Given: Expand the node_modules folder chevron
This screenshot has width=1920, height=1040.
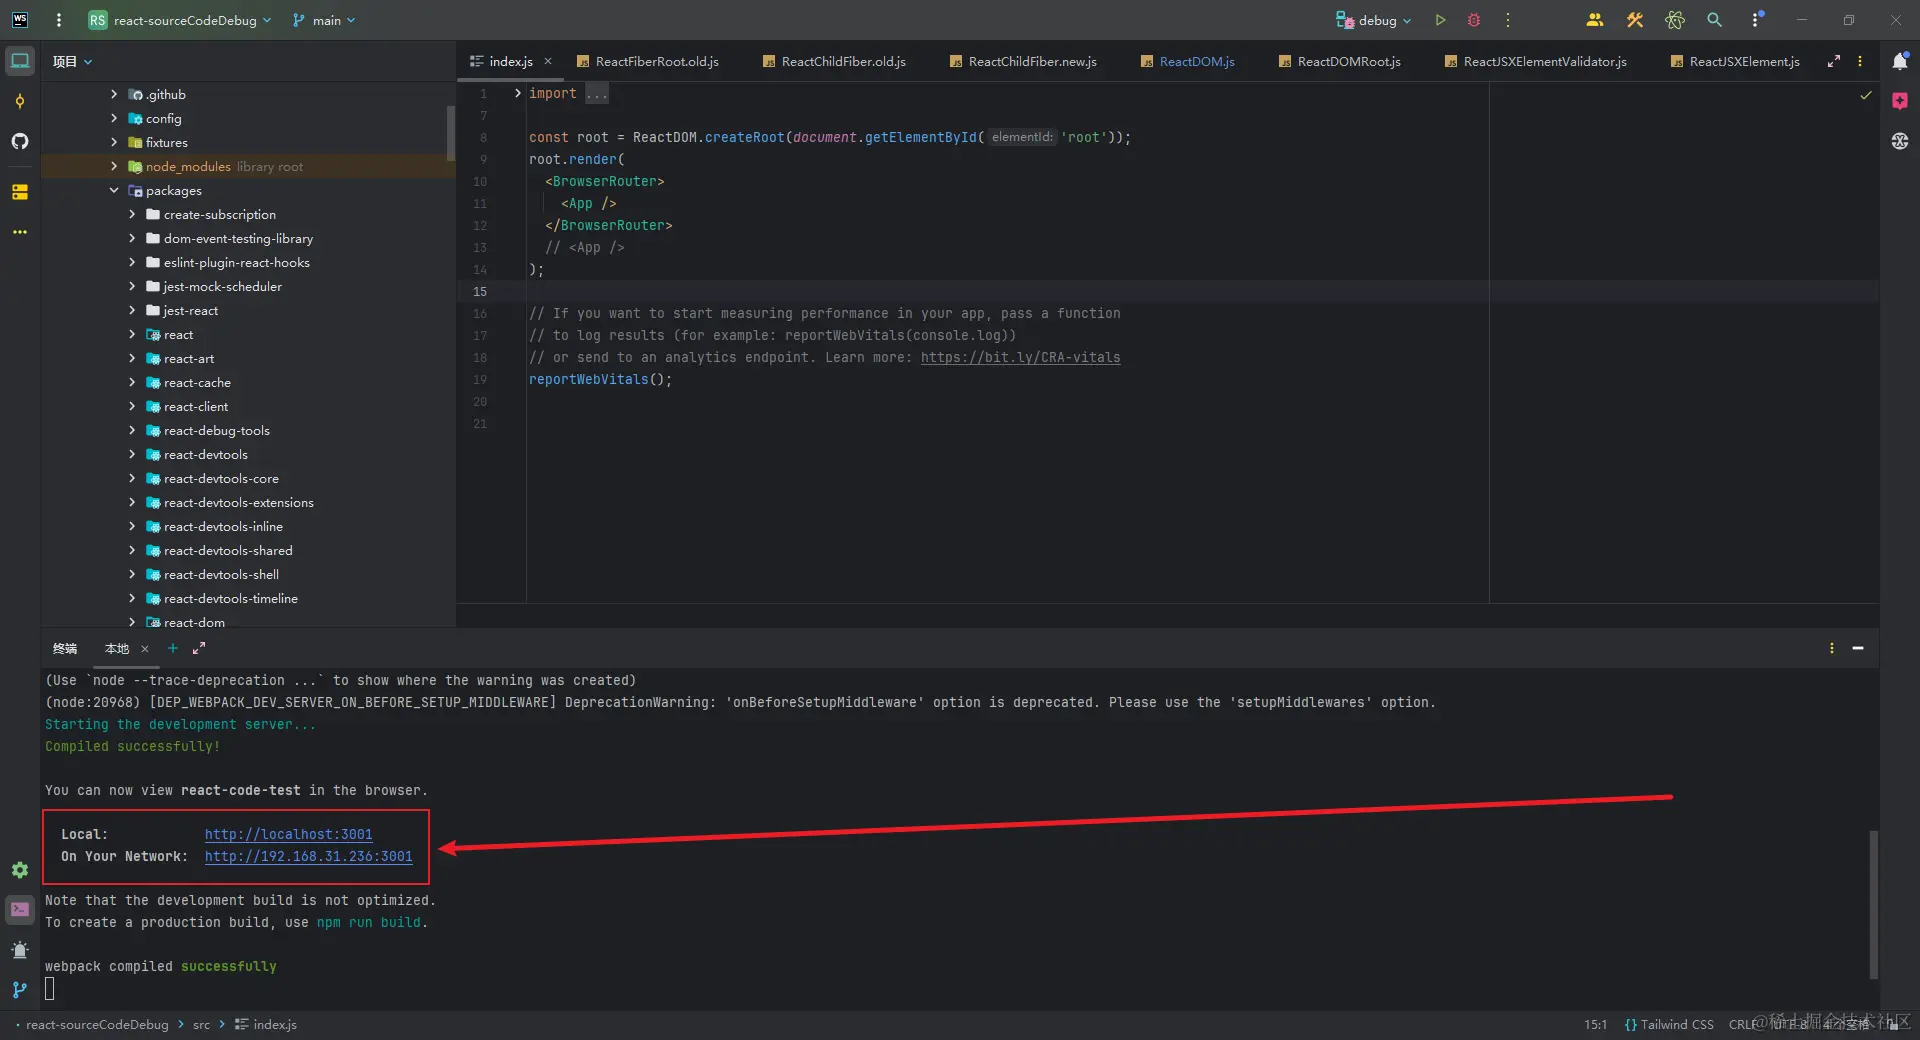Looking at the screenshot, I should (x=114, y=166).
